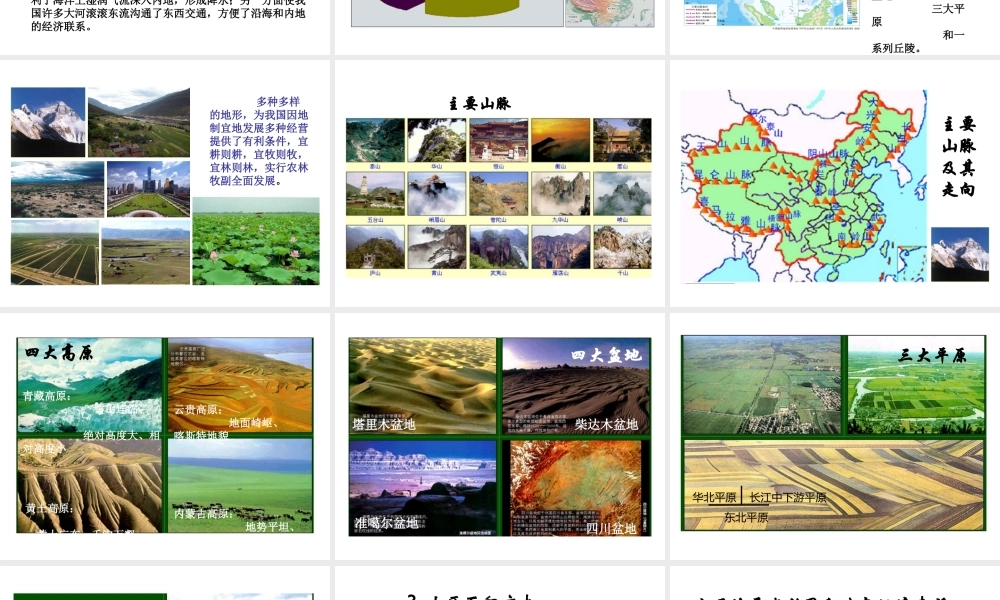The image size is (1000, 600).
Task: Select the city skyline photo
Action: click(148, 189)
